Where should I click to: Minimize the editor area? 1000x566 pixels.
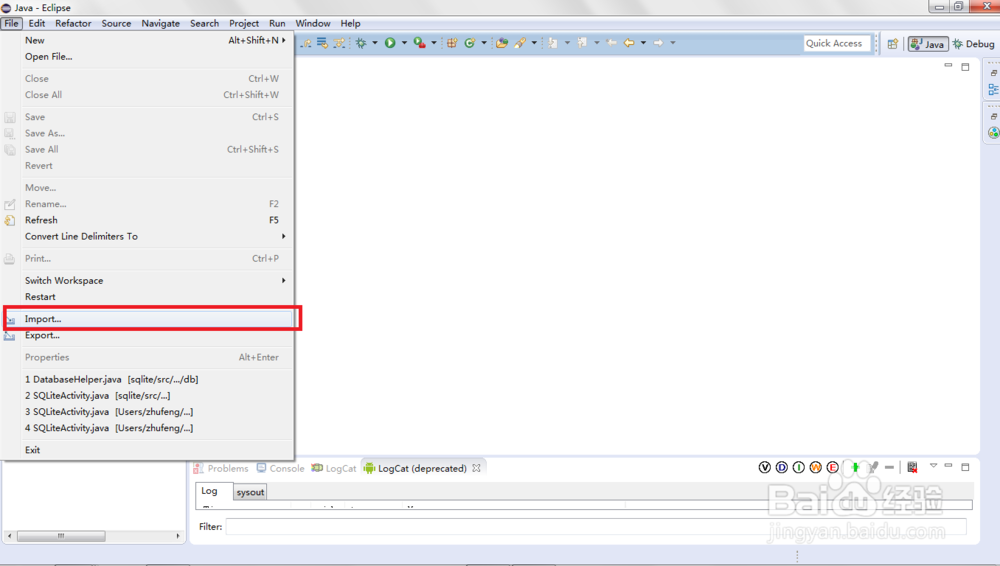(948, 66)
